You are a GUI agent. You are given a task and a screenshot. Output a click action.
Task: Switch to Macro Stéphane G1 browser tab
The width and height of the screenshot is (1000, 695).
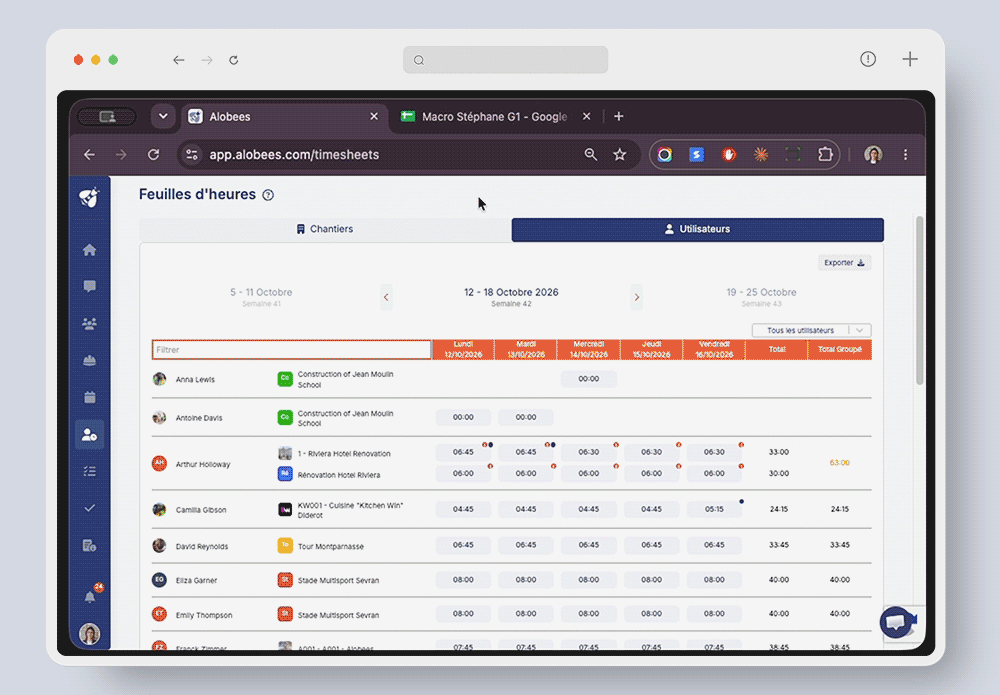(x=494, y=117)
